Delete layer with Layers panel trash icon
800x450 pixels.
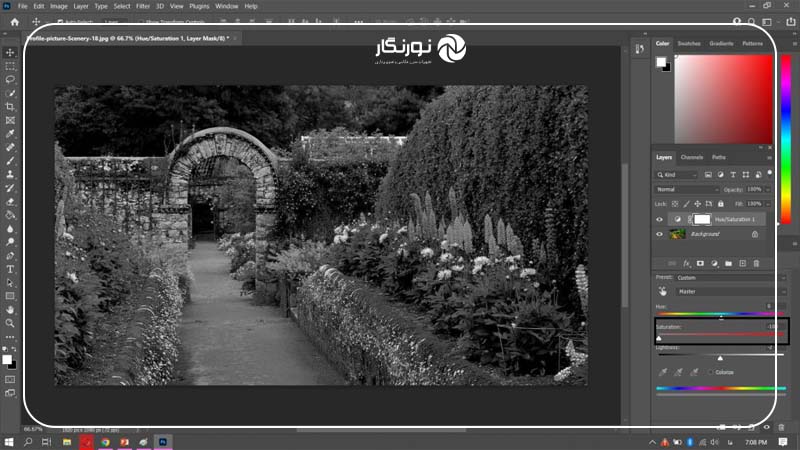click(756, 263)
